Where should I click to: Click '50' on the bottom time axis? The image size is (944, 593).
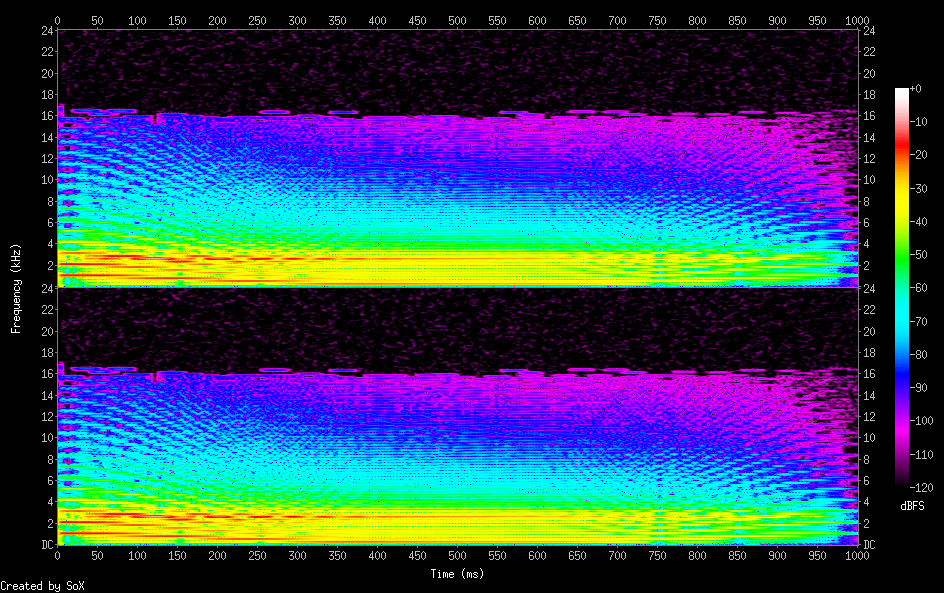click(x=97, y=556)
